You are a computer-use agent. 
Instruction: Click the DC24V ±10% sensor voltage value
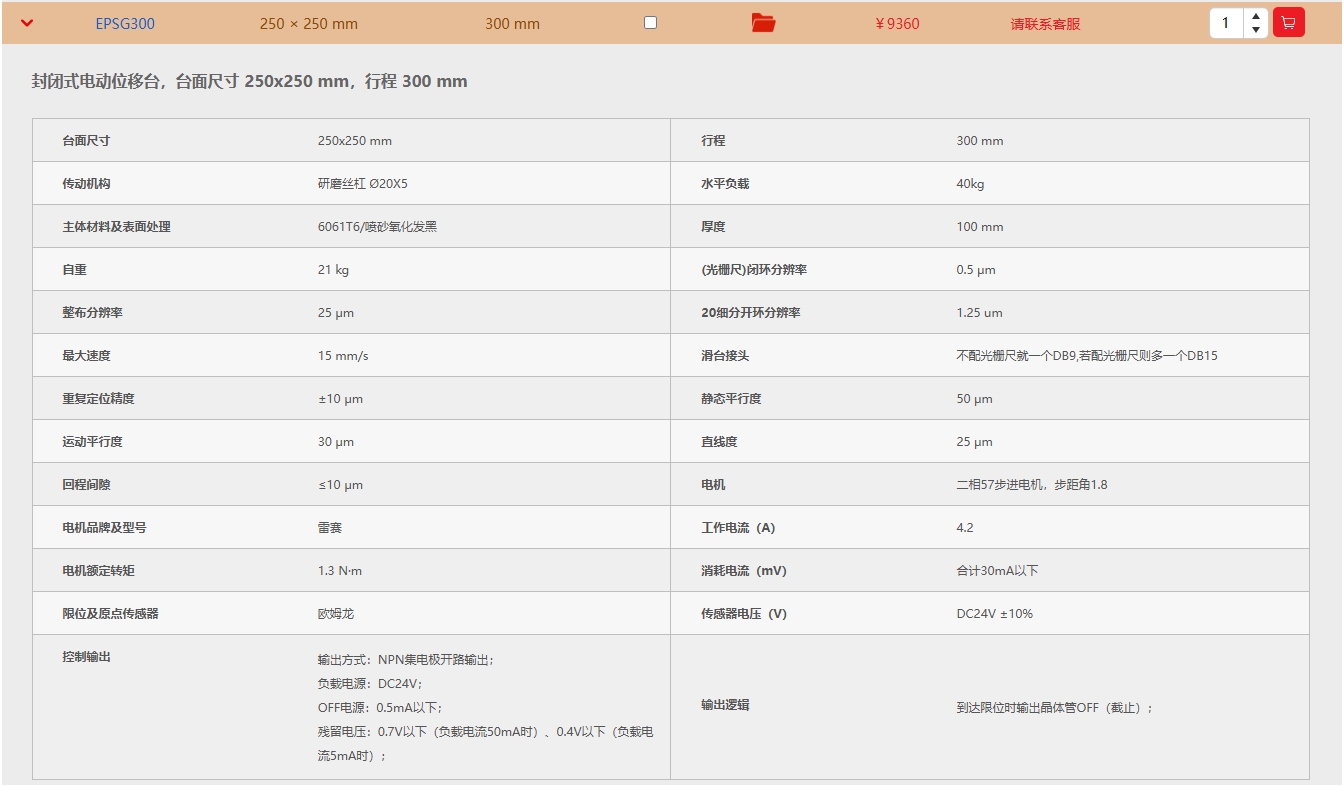[x=994, y=614]
